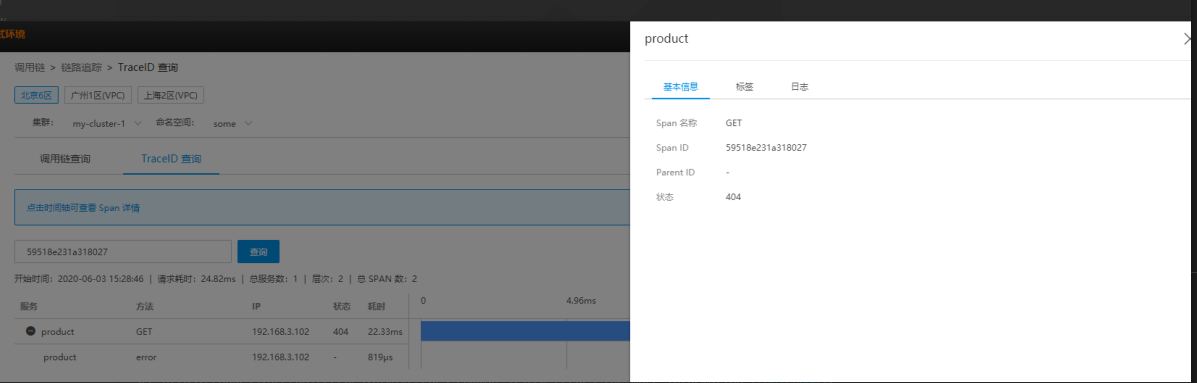Click the 查询 search button

point(259,252)
